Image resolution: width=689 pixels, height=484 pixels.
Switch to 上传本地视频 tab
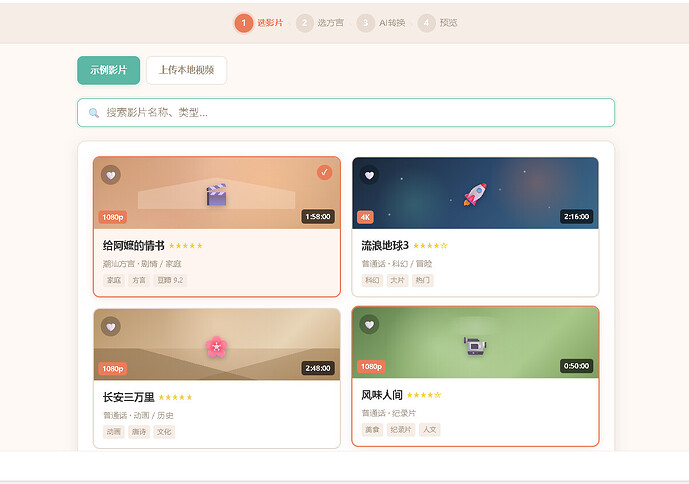point(186,70)
